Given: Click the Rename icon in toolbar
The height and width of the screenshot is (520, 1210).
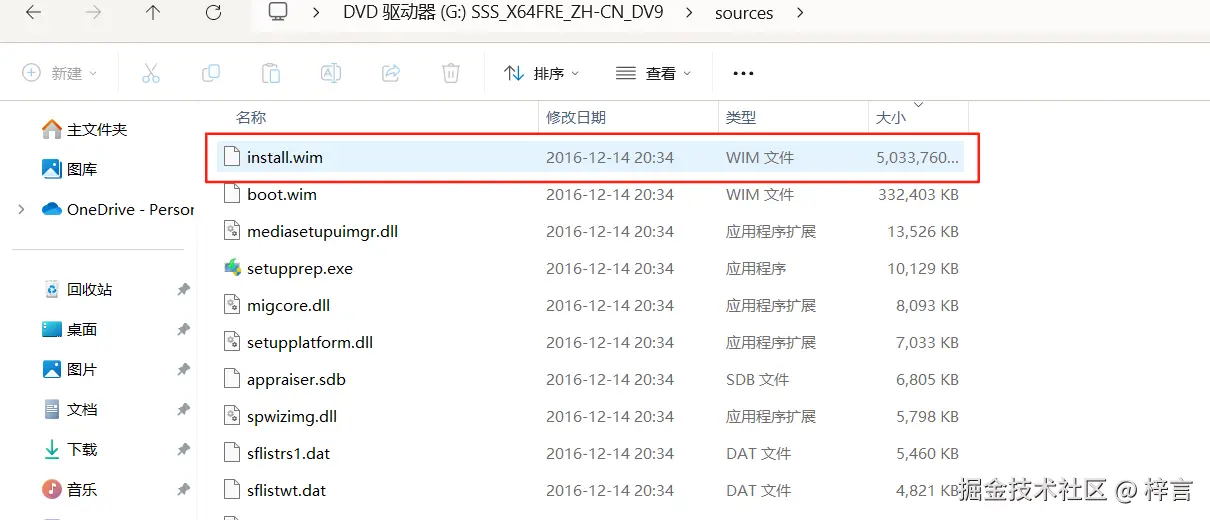Looking at the screenshot, I should click(331, 73).
